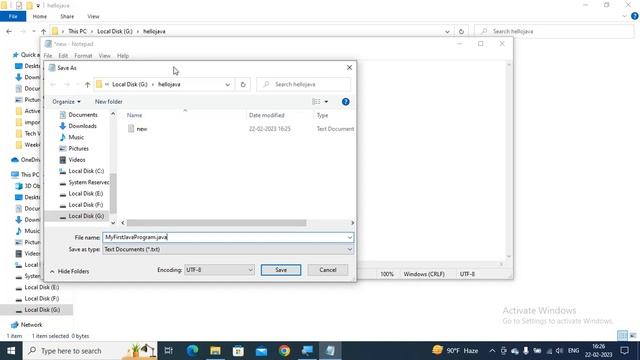Image resolution: width=640 pixels, height=360 pixels.
Task: Close the Save As dialog
Action: pos(349,68)
